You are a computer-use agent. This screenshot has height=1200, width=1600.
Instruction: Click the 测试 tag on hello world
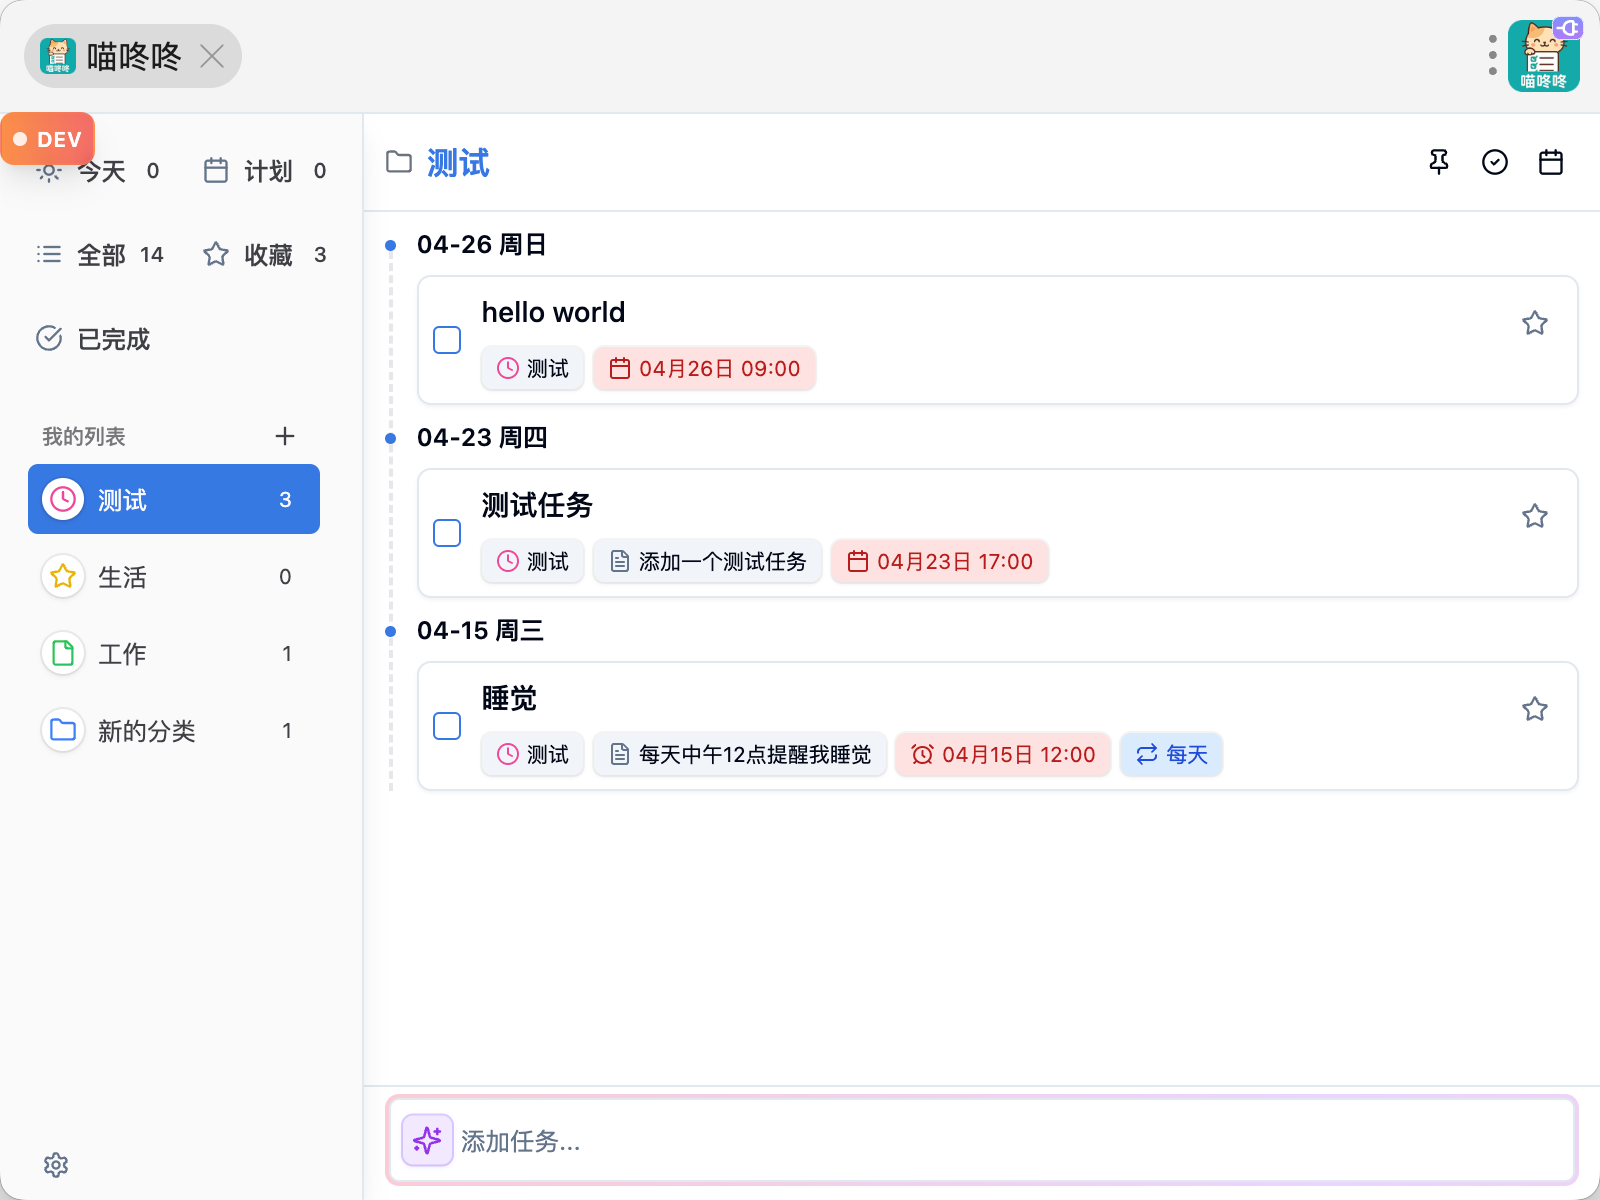coord(533,368)
